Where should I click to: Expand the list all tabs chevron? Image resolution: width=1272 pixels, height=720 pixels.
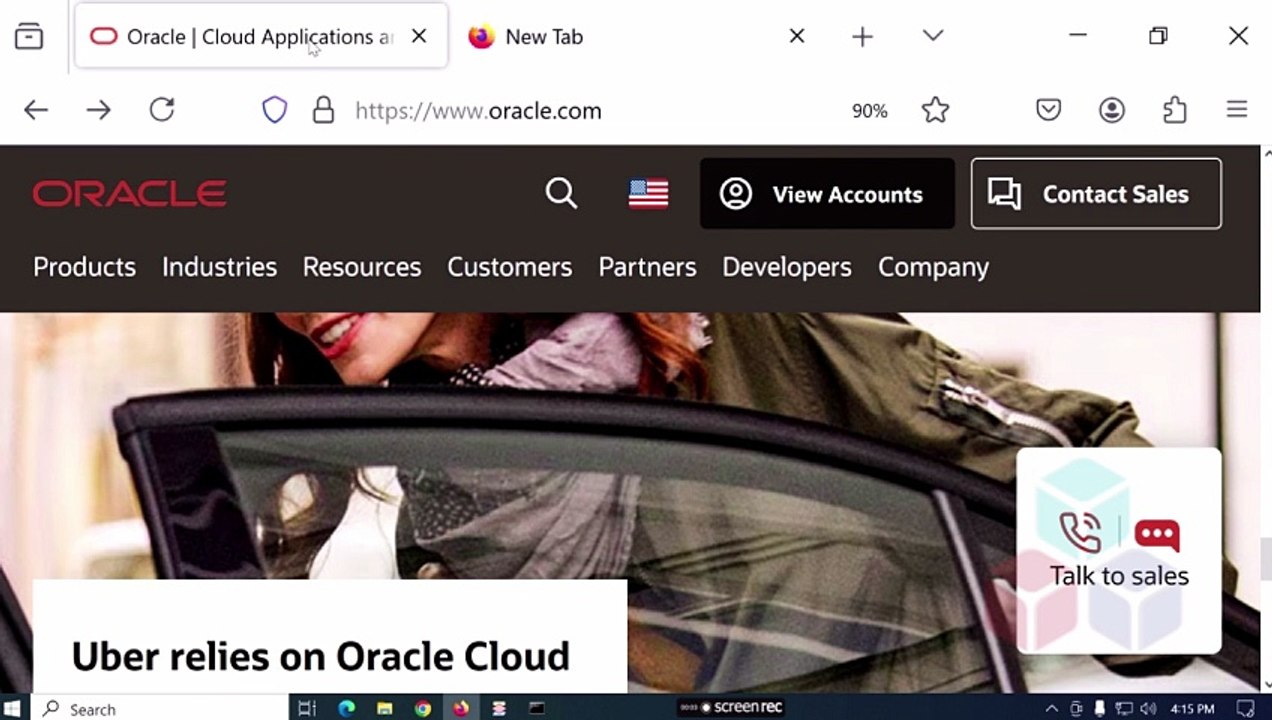(933, 36)
